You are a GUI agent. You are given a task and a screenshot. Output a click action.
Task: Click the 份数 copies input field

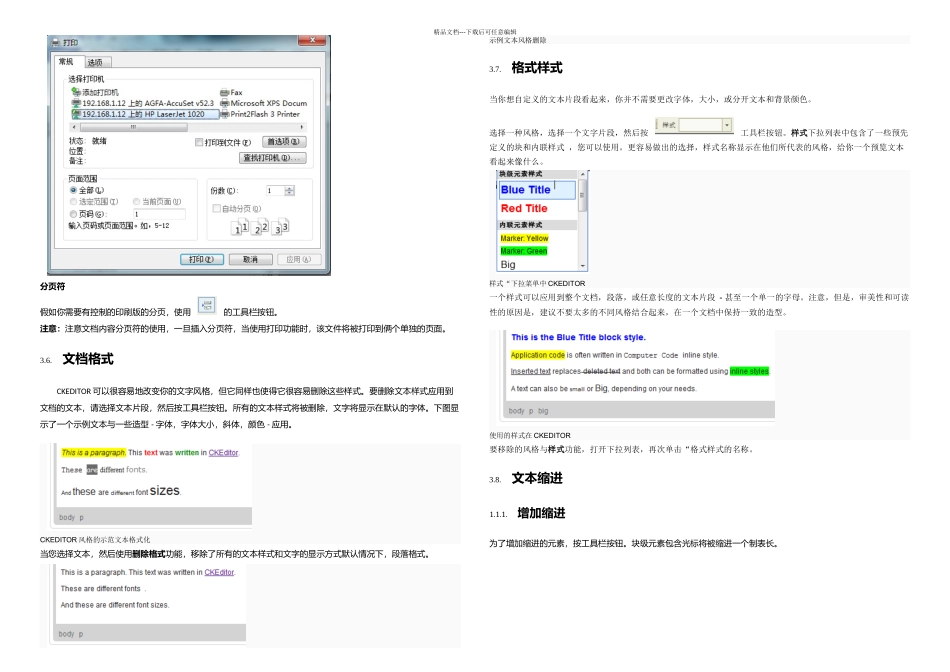[x=275, y=190]
